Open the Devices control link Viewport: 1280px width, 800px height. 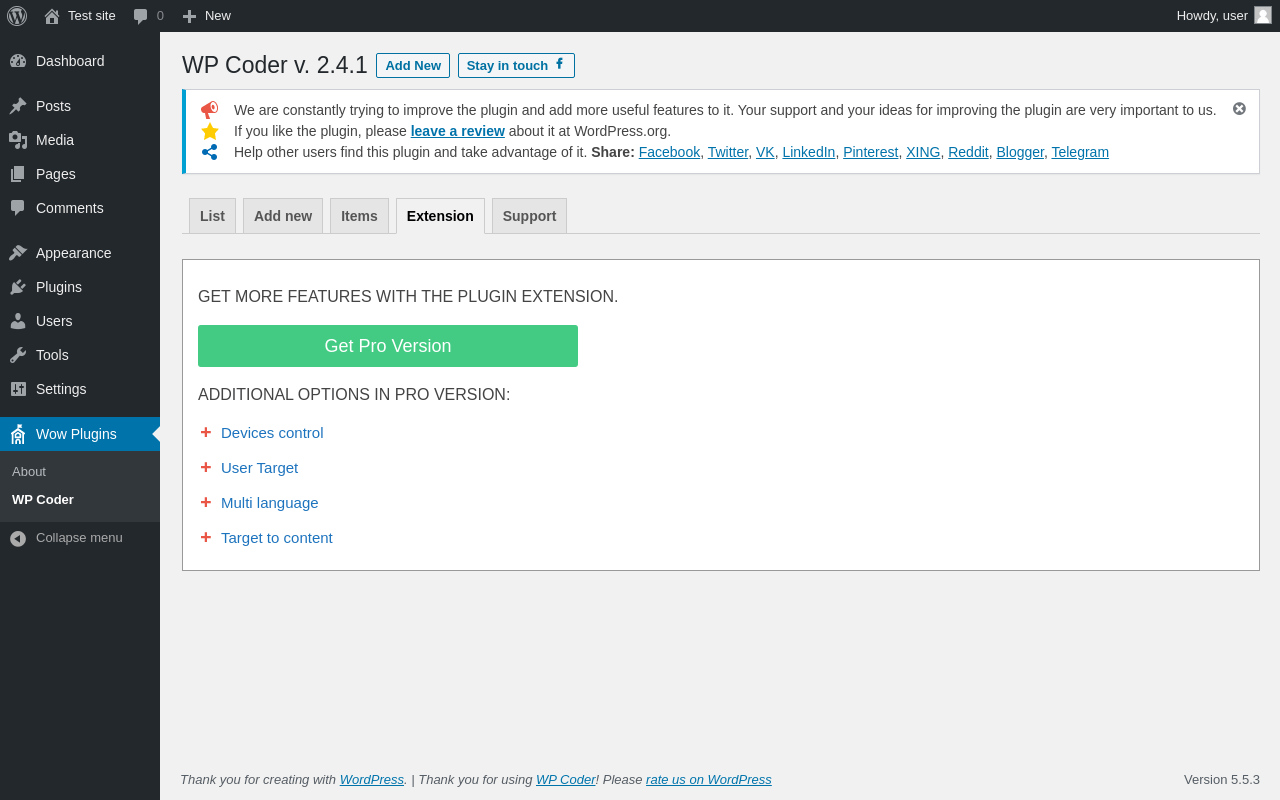click(x=272, y=432)
